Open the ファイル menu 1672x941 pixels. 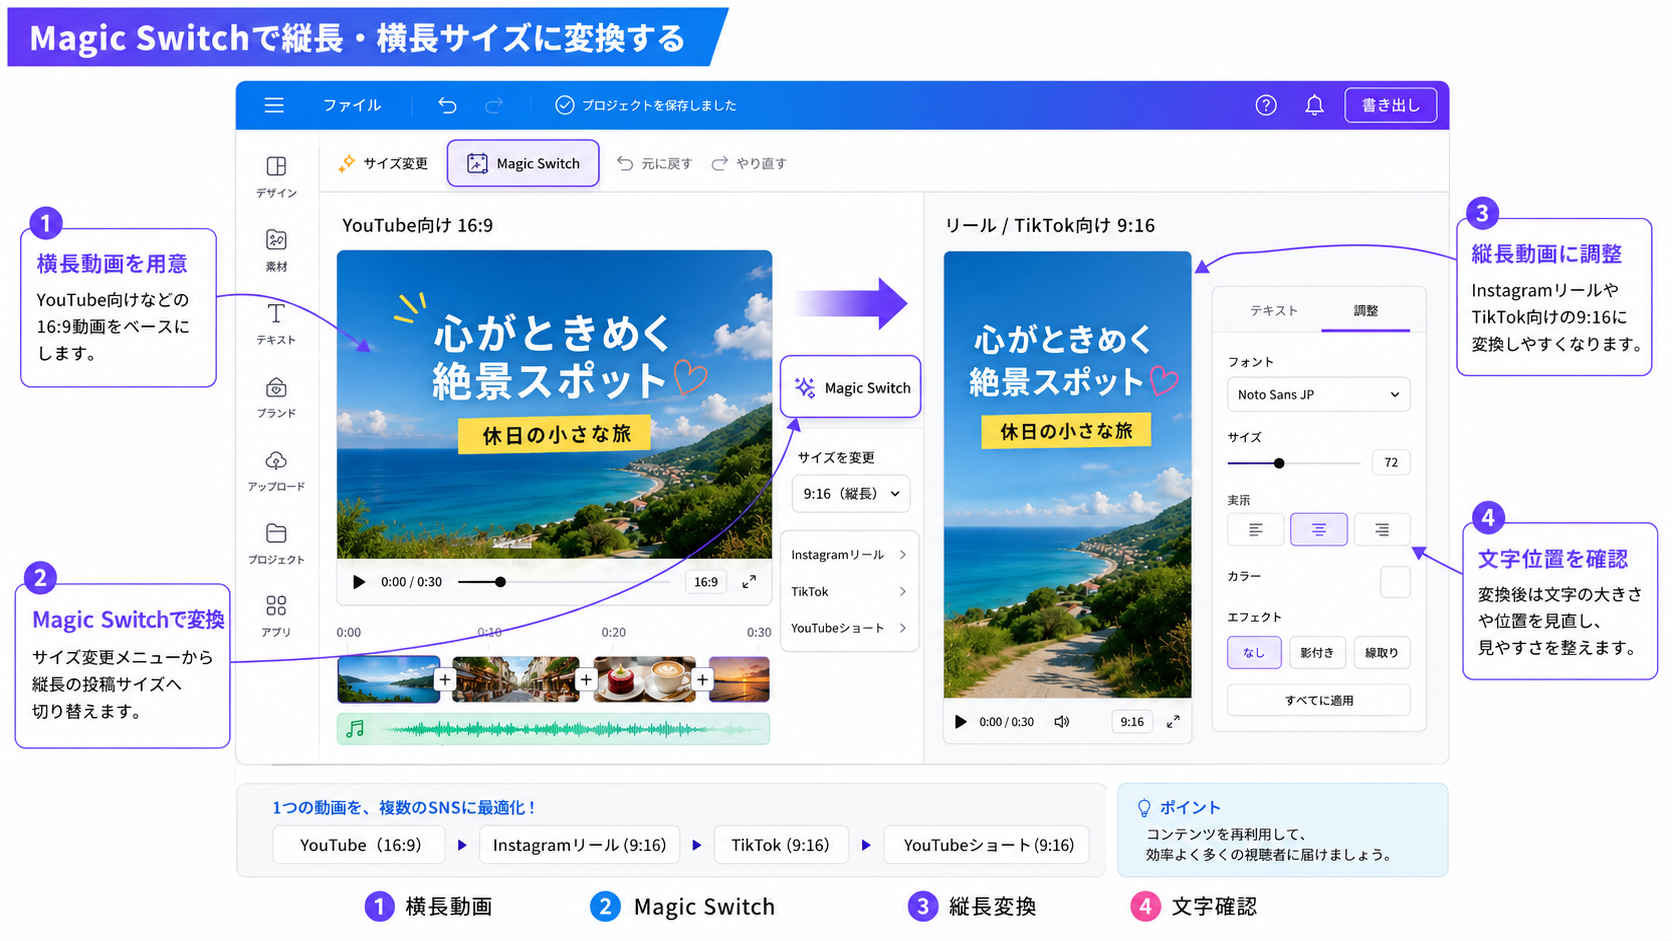point(351,105)
